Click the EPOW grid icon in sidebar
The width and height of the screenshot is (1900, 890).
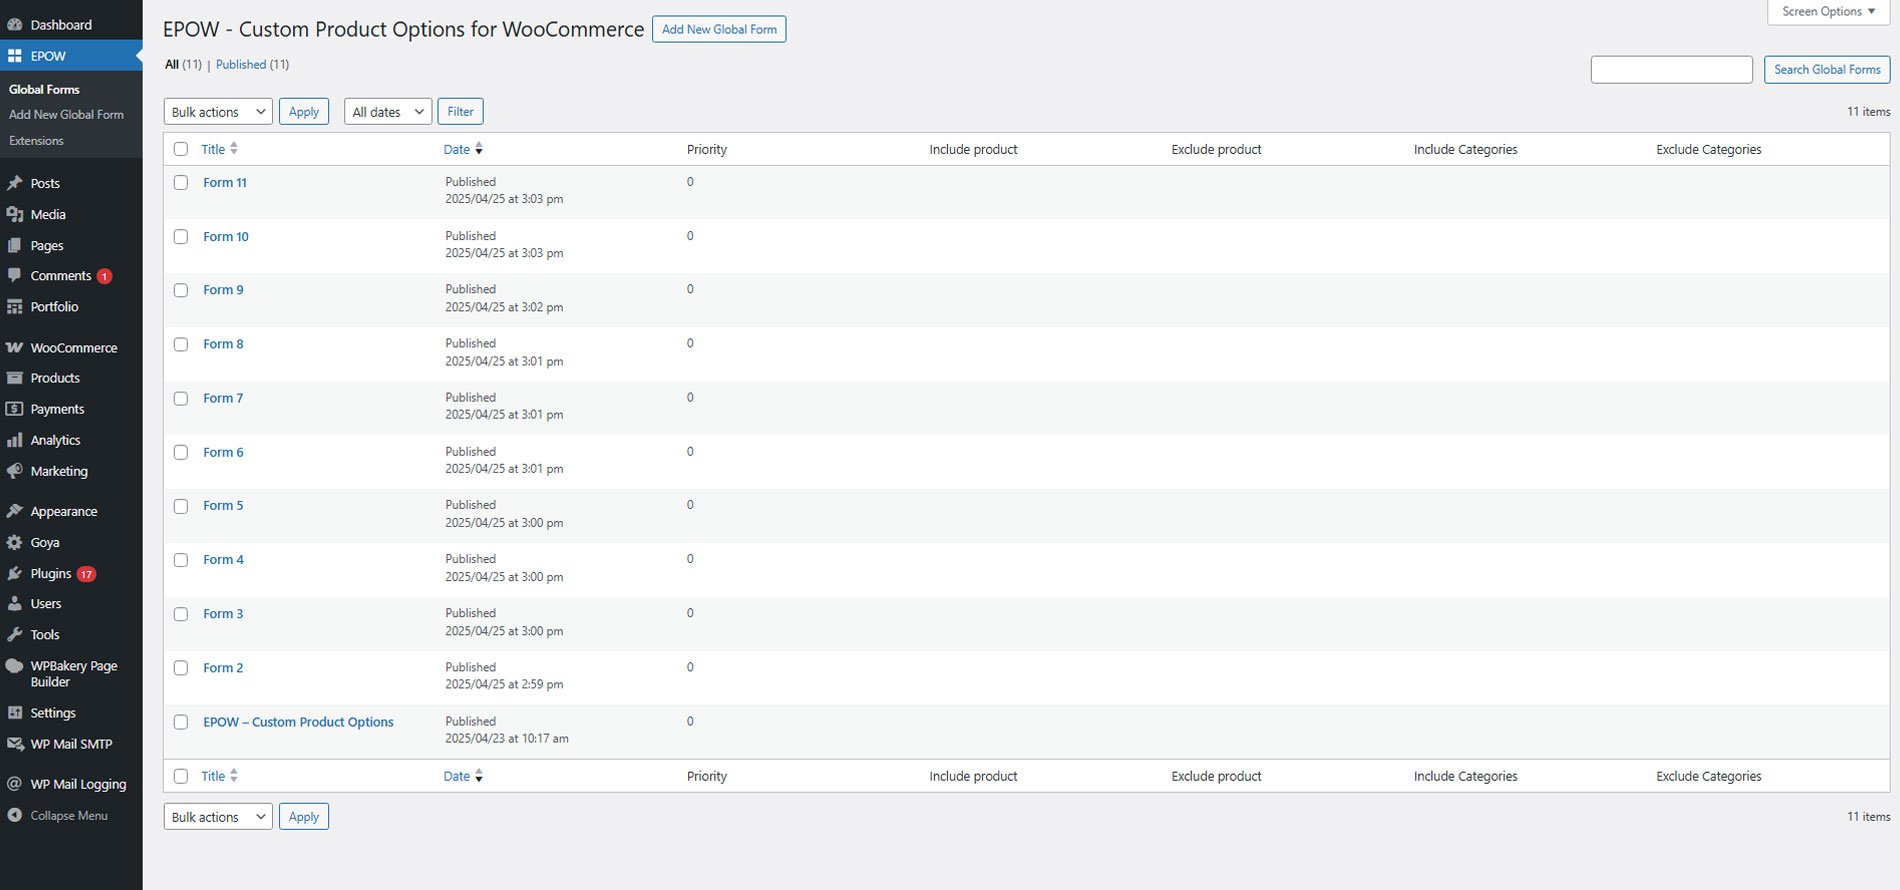point(15,56)
